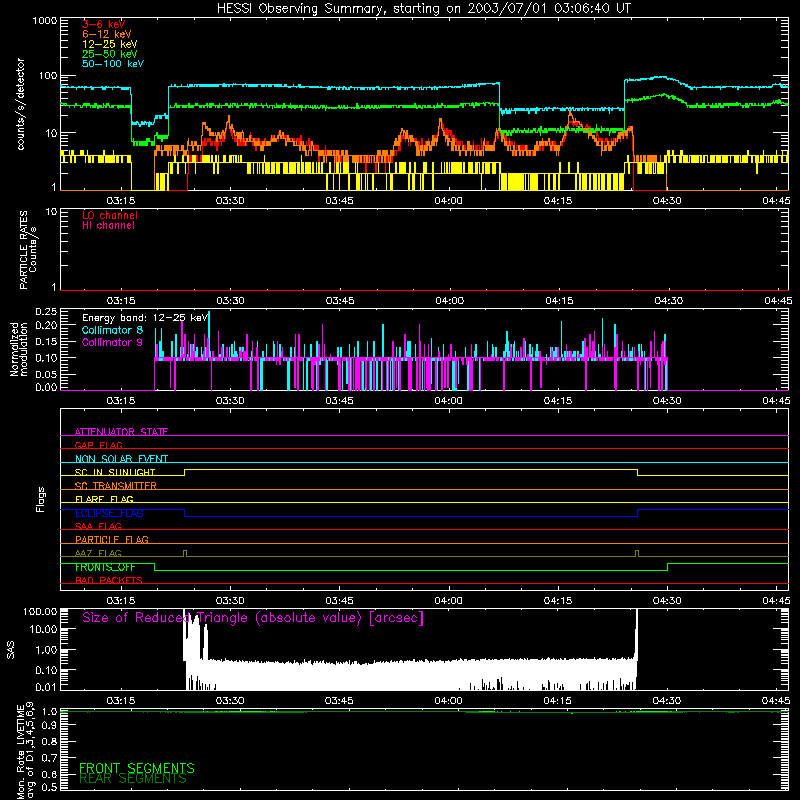Select the 12-25 keV legend entry

(x=109, y=44)
